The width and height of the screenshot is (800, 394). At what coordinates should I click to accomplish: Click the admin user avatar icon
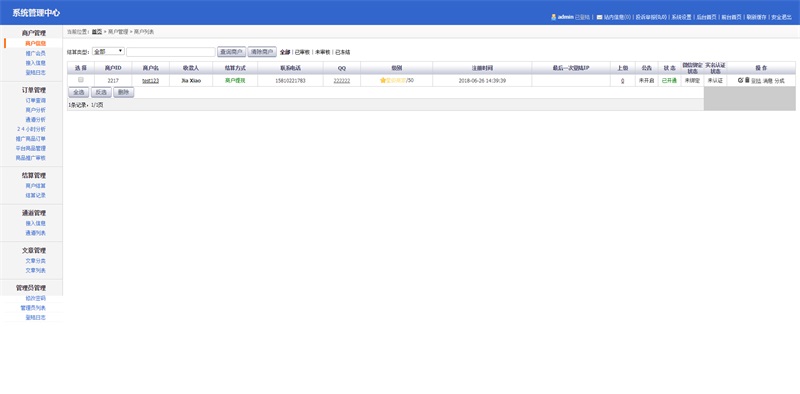click(x=553, y=17)
